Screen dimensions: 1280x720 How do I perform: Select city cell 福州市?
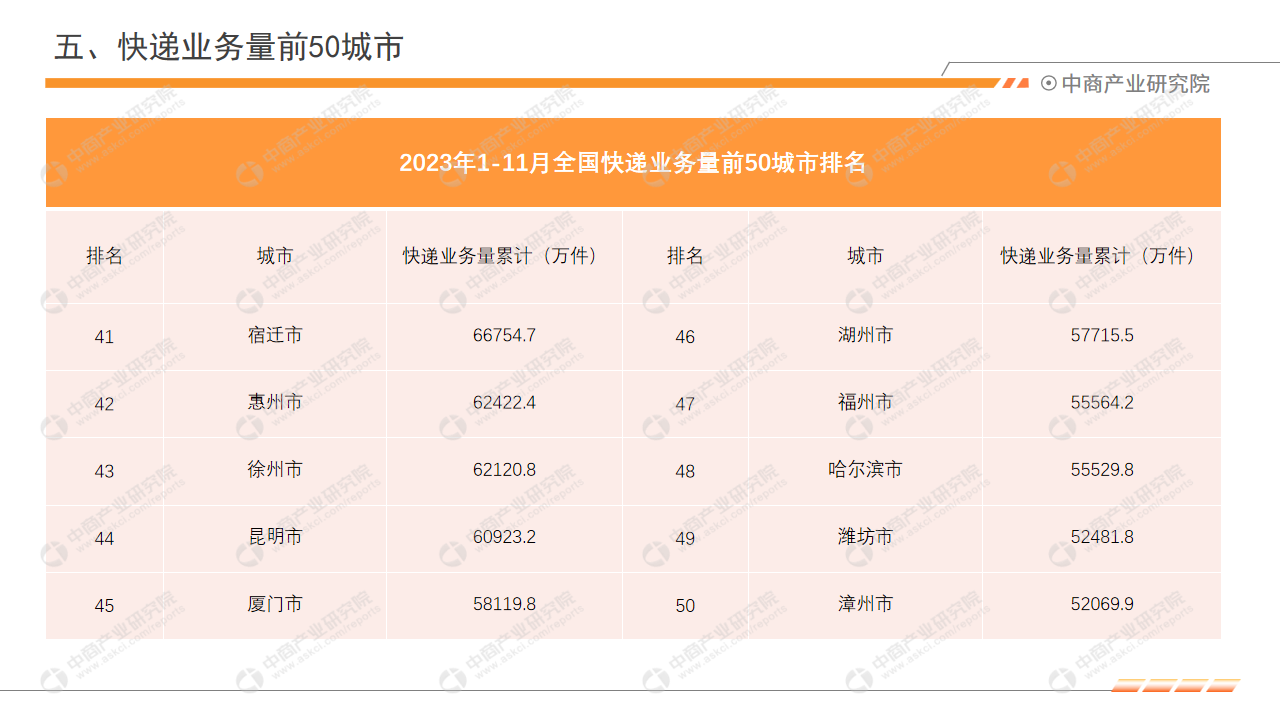[866, 402]
